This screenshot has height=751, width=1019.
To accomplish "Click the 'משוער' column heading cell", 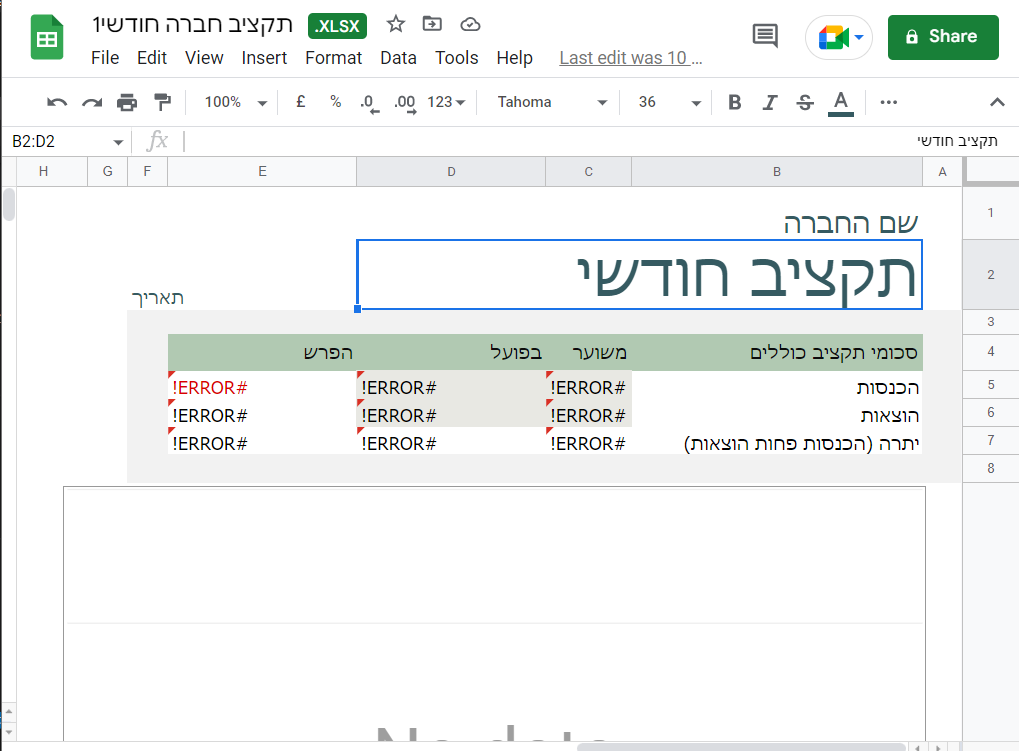I will pyautogui.click(x=588, y=353).
